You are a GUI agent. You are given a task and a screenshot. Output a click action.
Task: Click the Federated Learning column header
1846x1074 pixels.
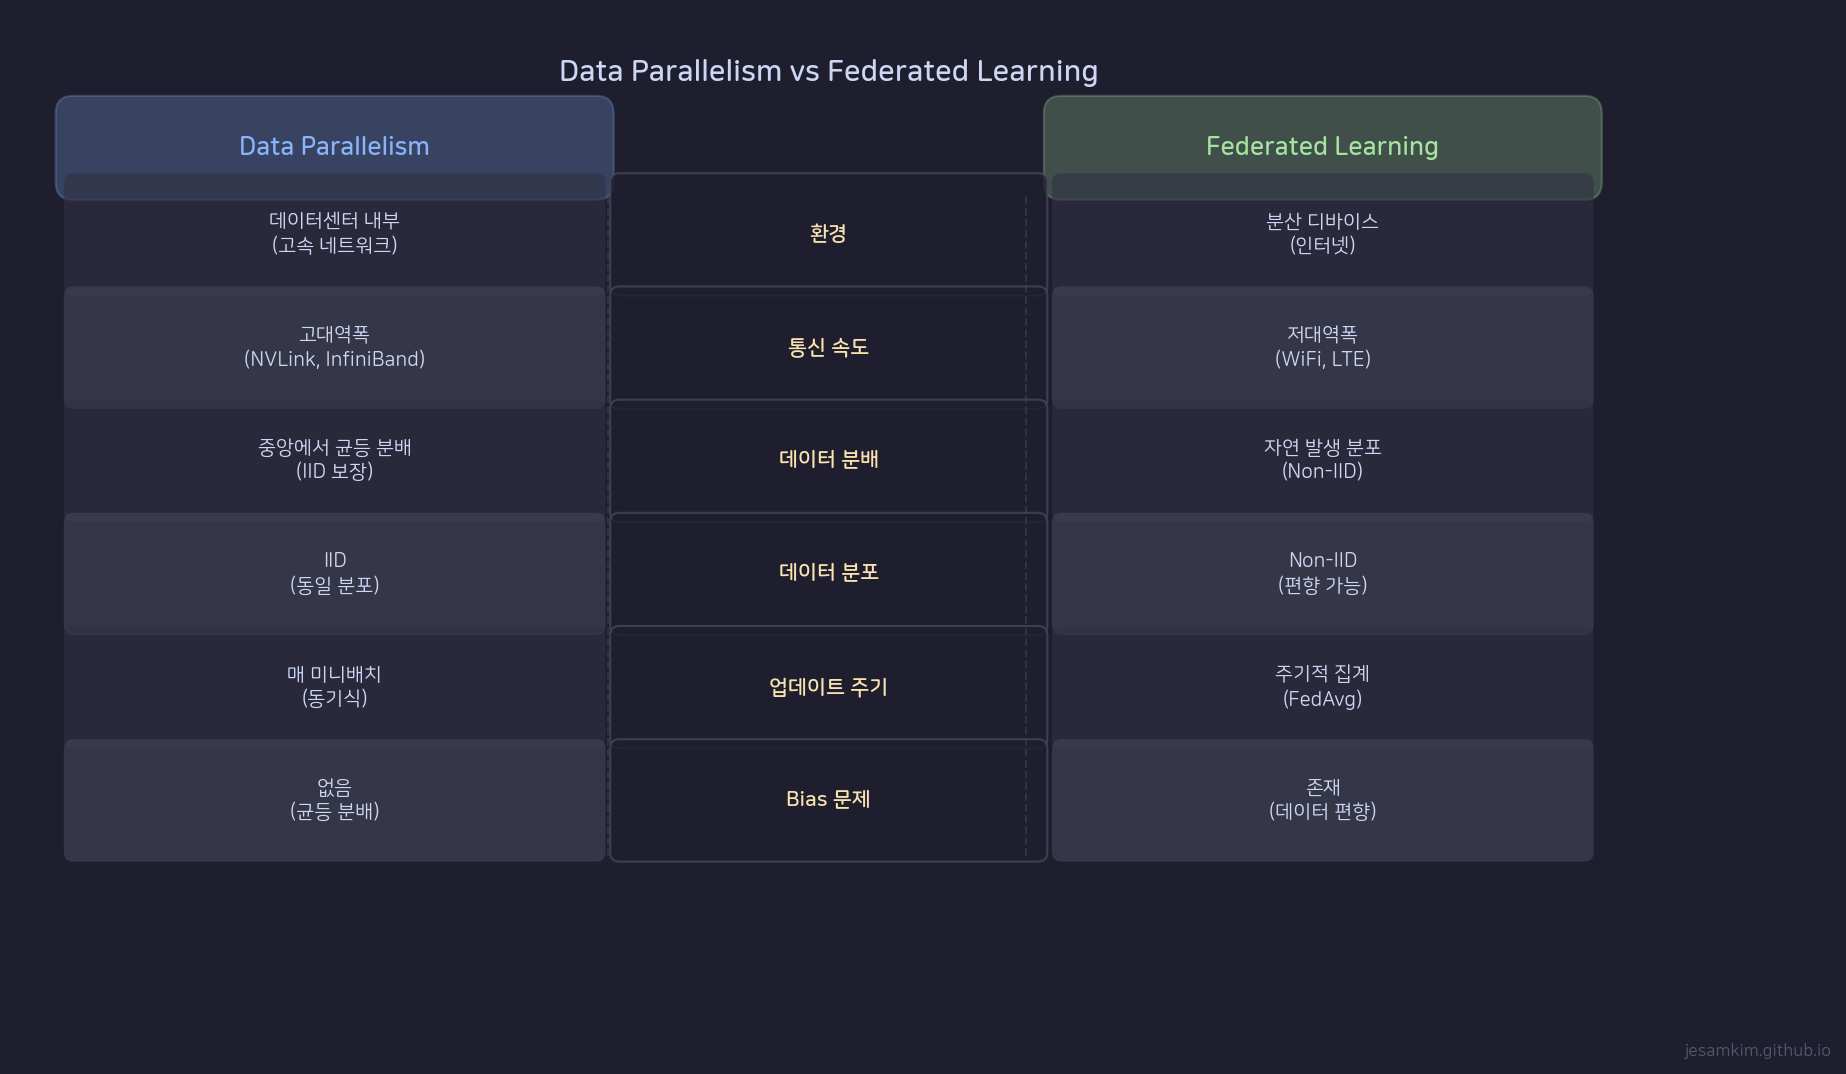click(1321, 146)
